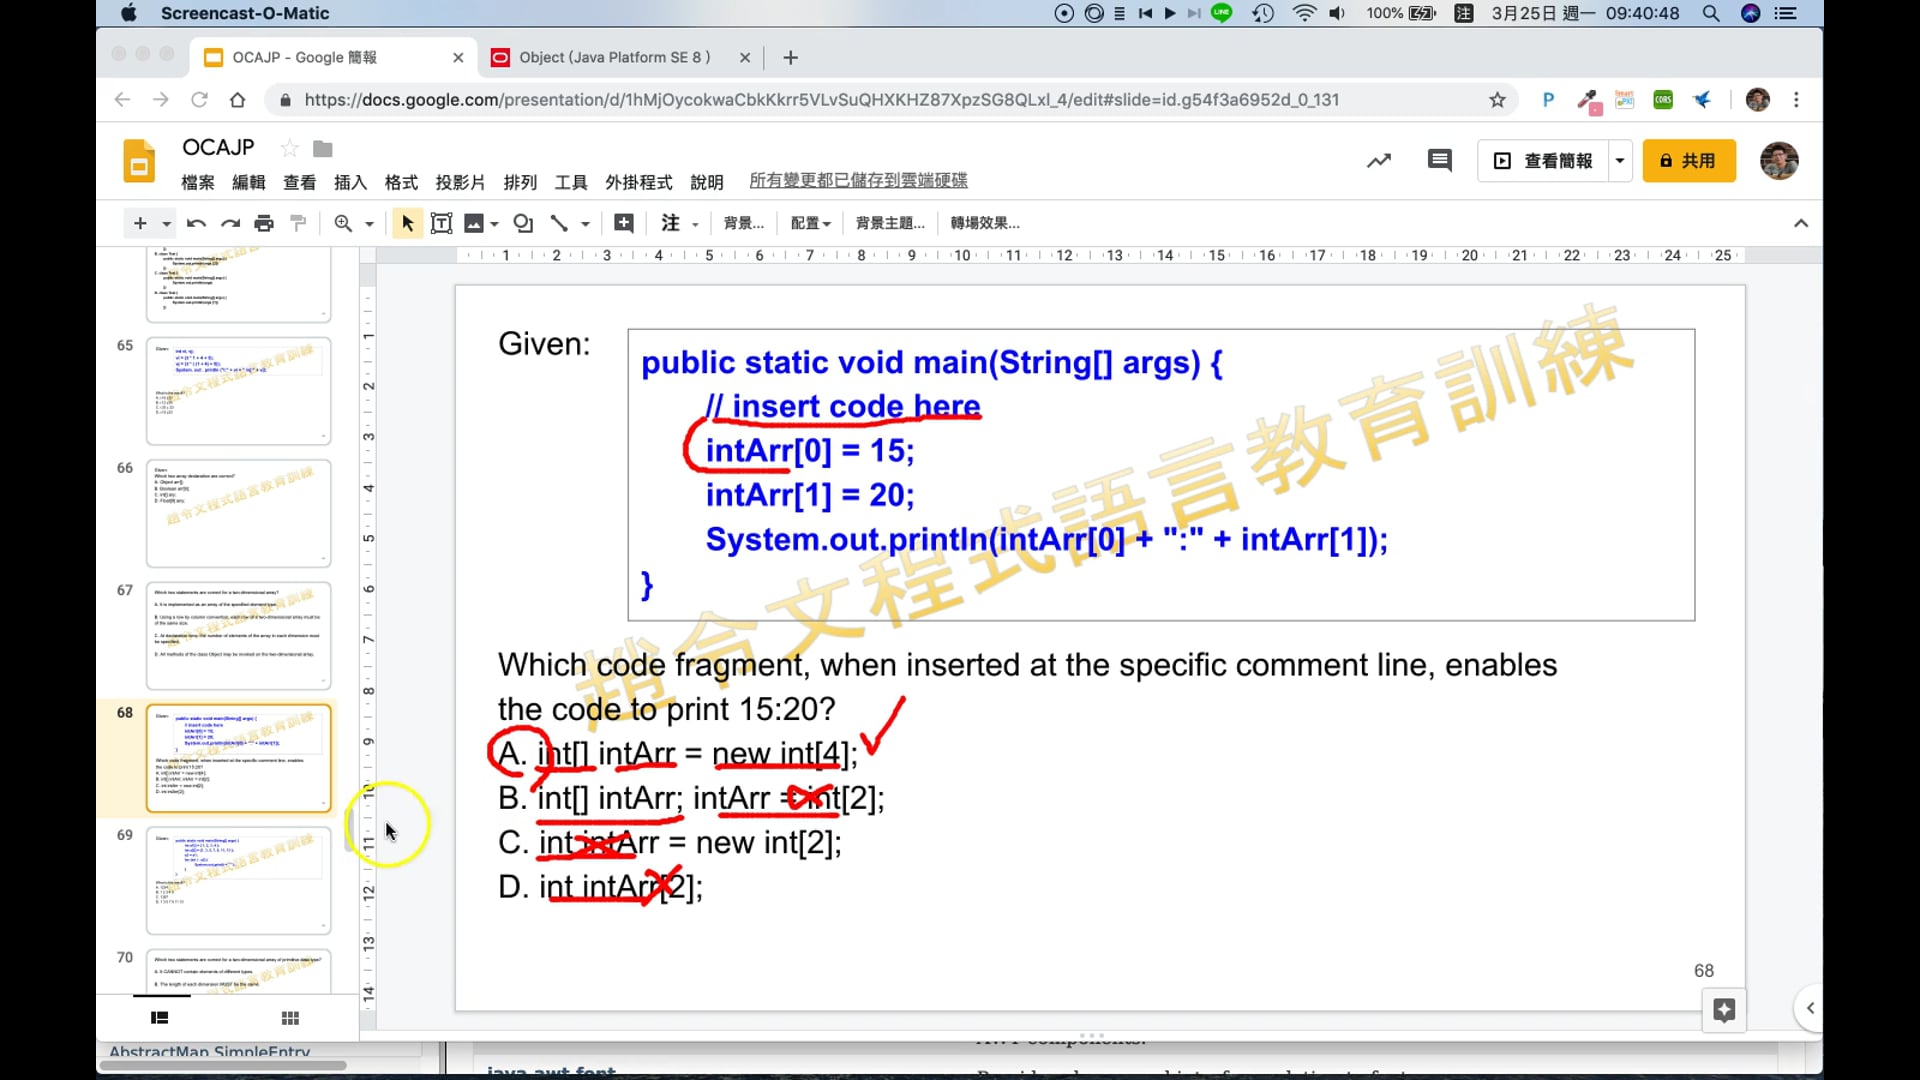Click the add comment toolbar icon
Viewport: 1920px width, 1080px height.
(x=624, y=223)
